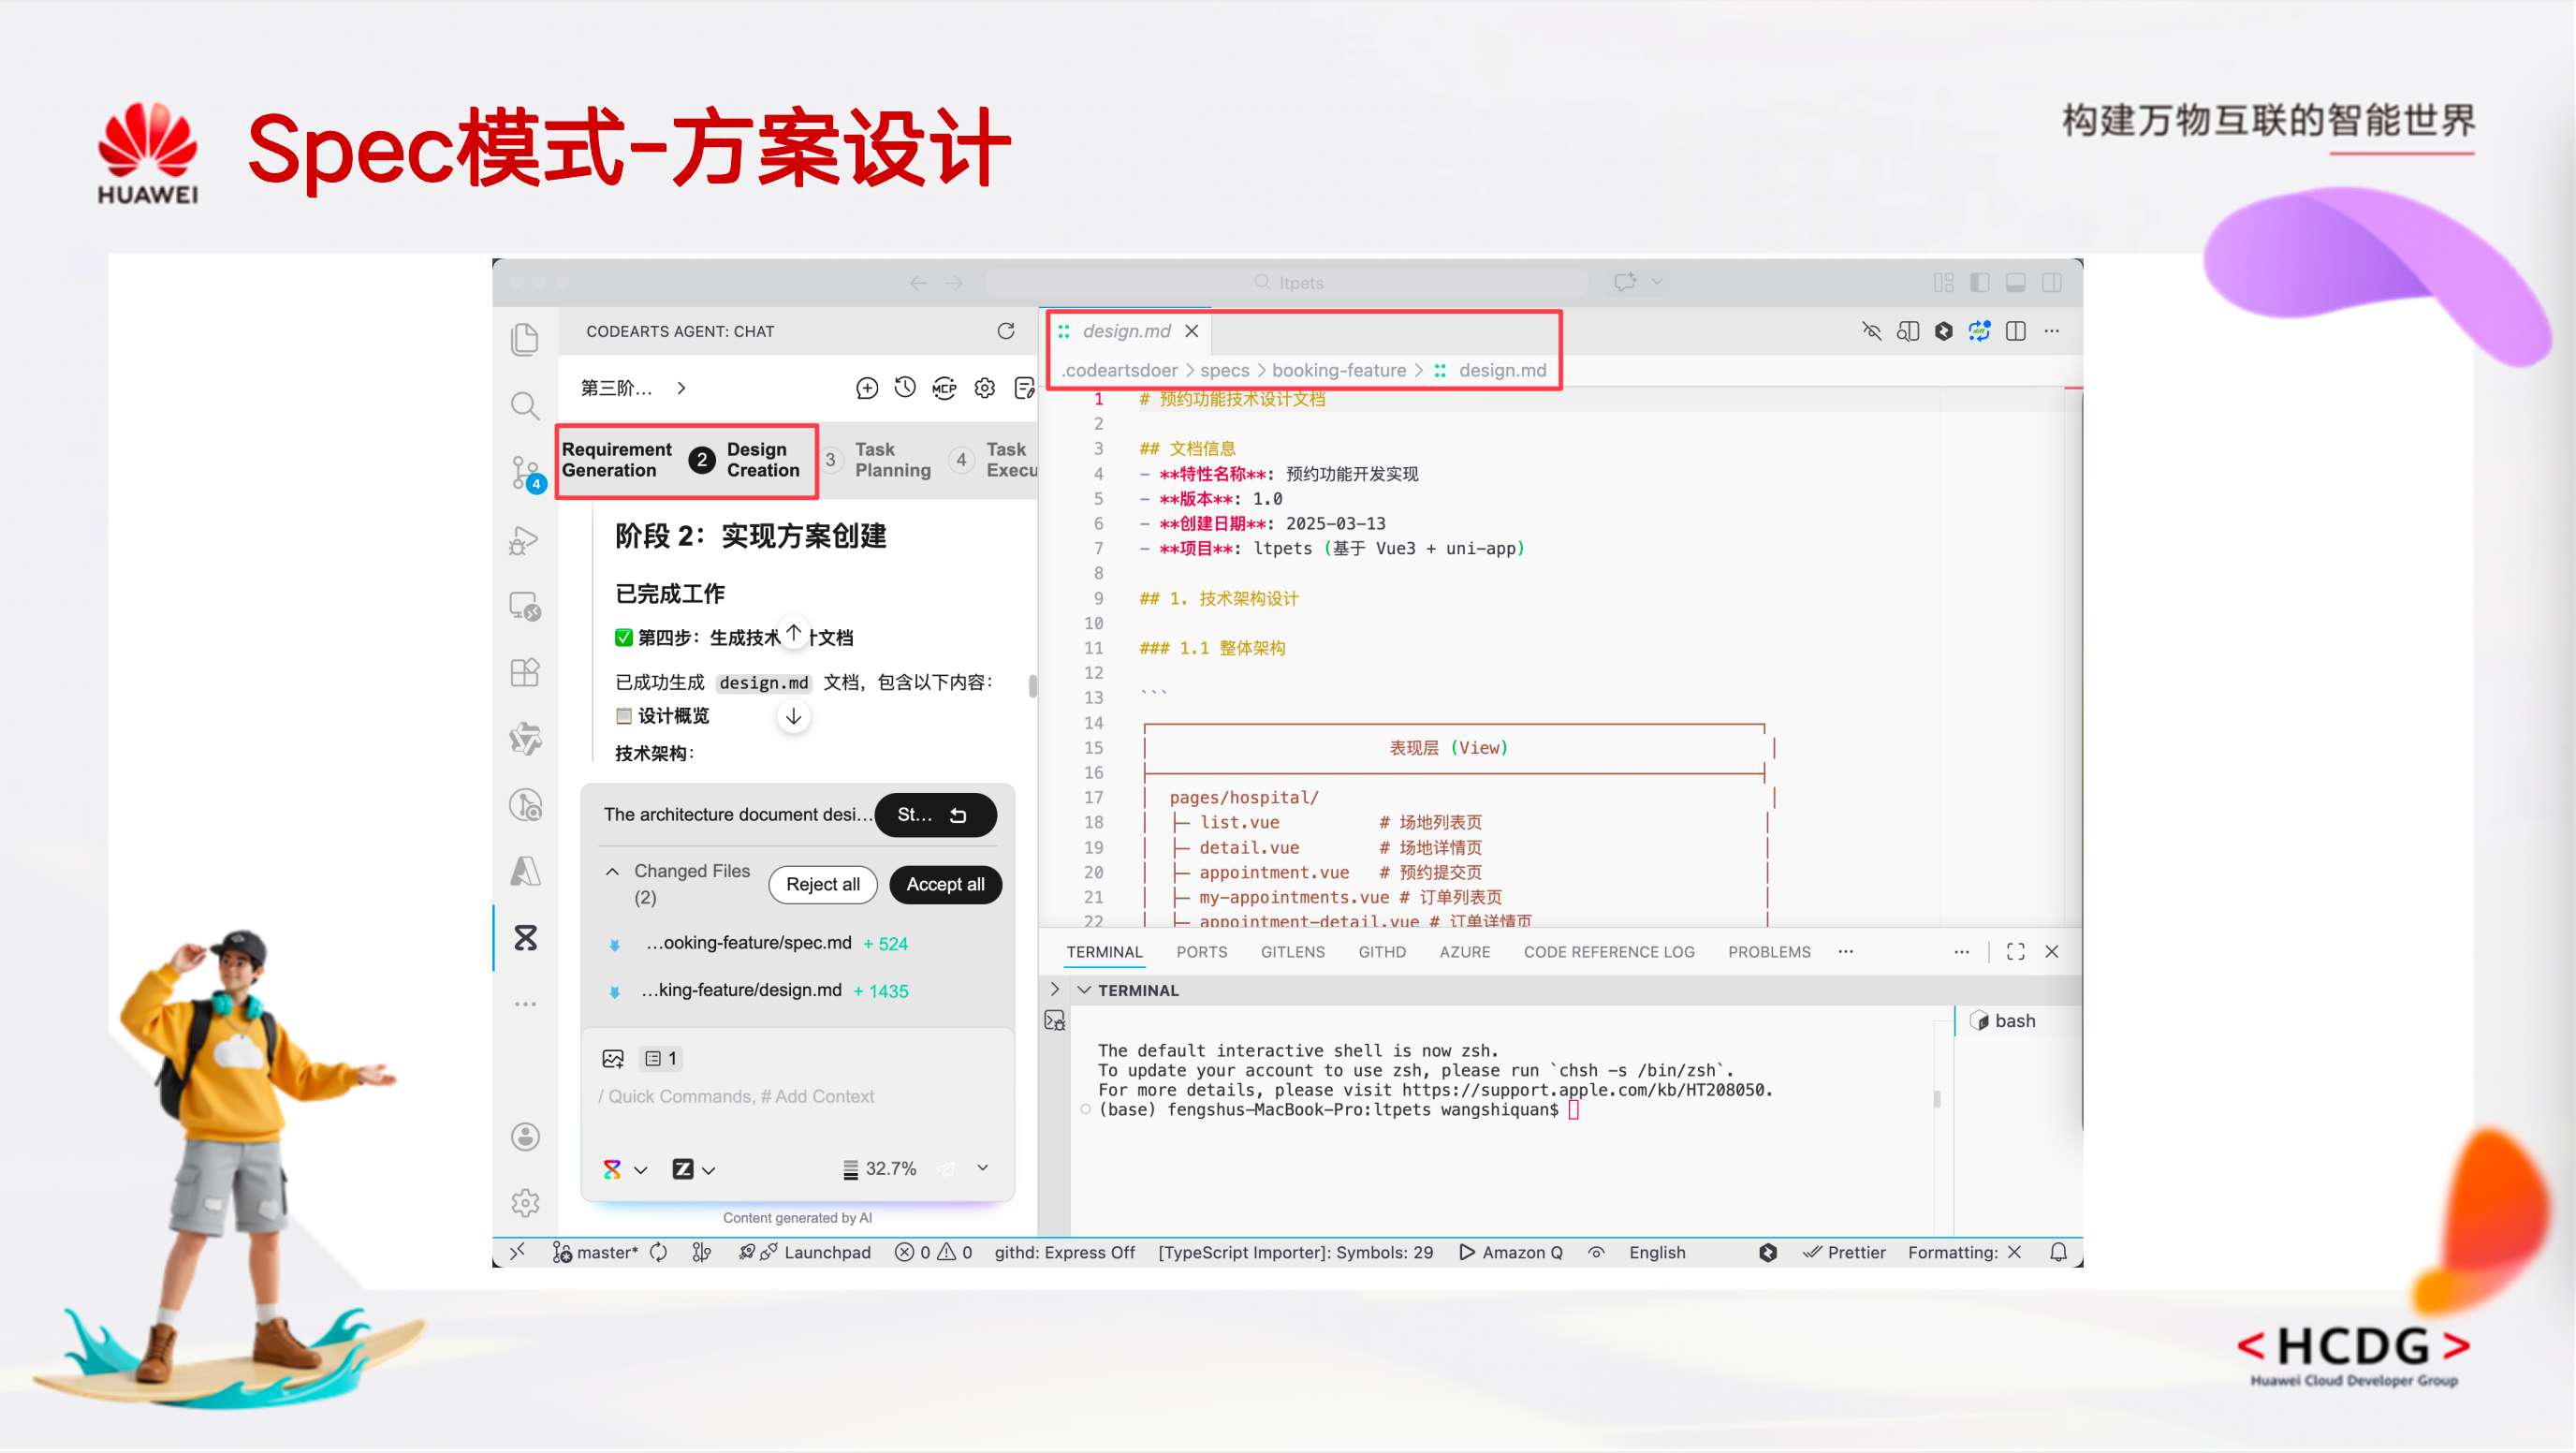The image size is (2576, 1453).
Task: Click the Reject all button
Action: (x=822, y=884)
